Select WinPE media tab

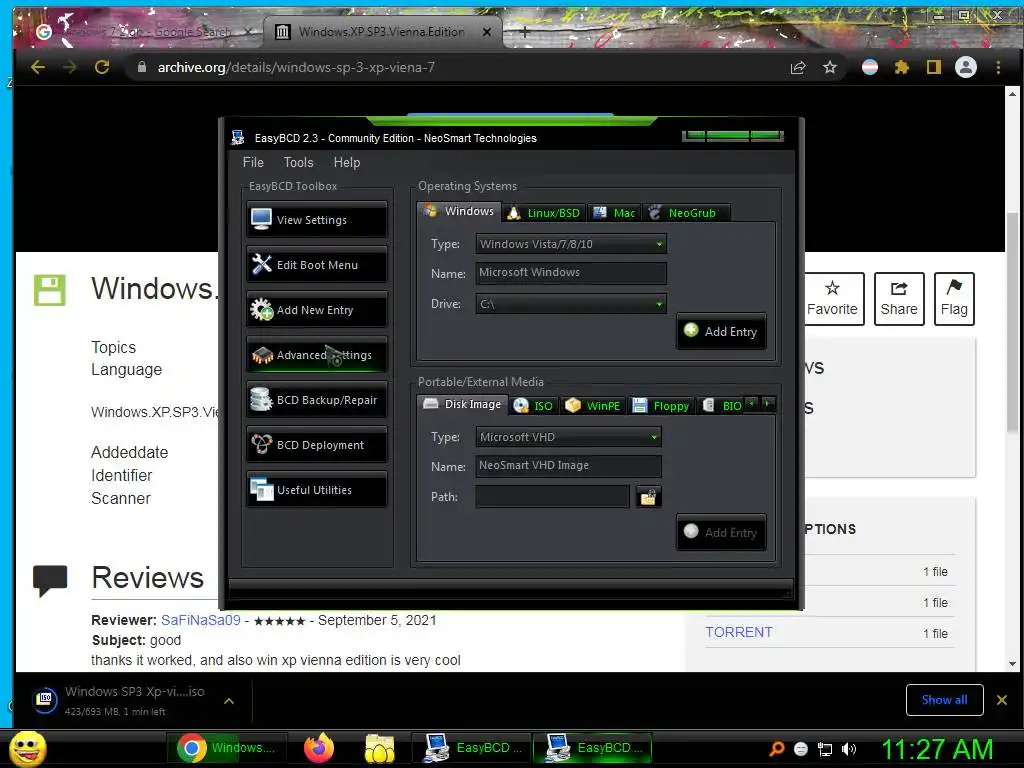click(593, 406)
